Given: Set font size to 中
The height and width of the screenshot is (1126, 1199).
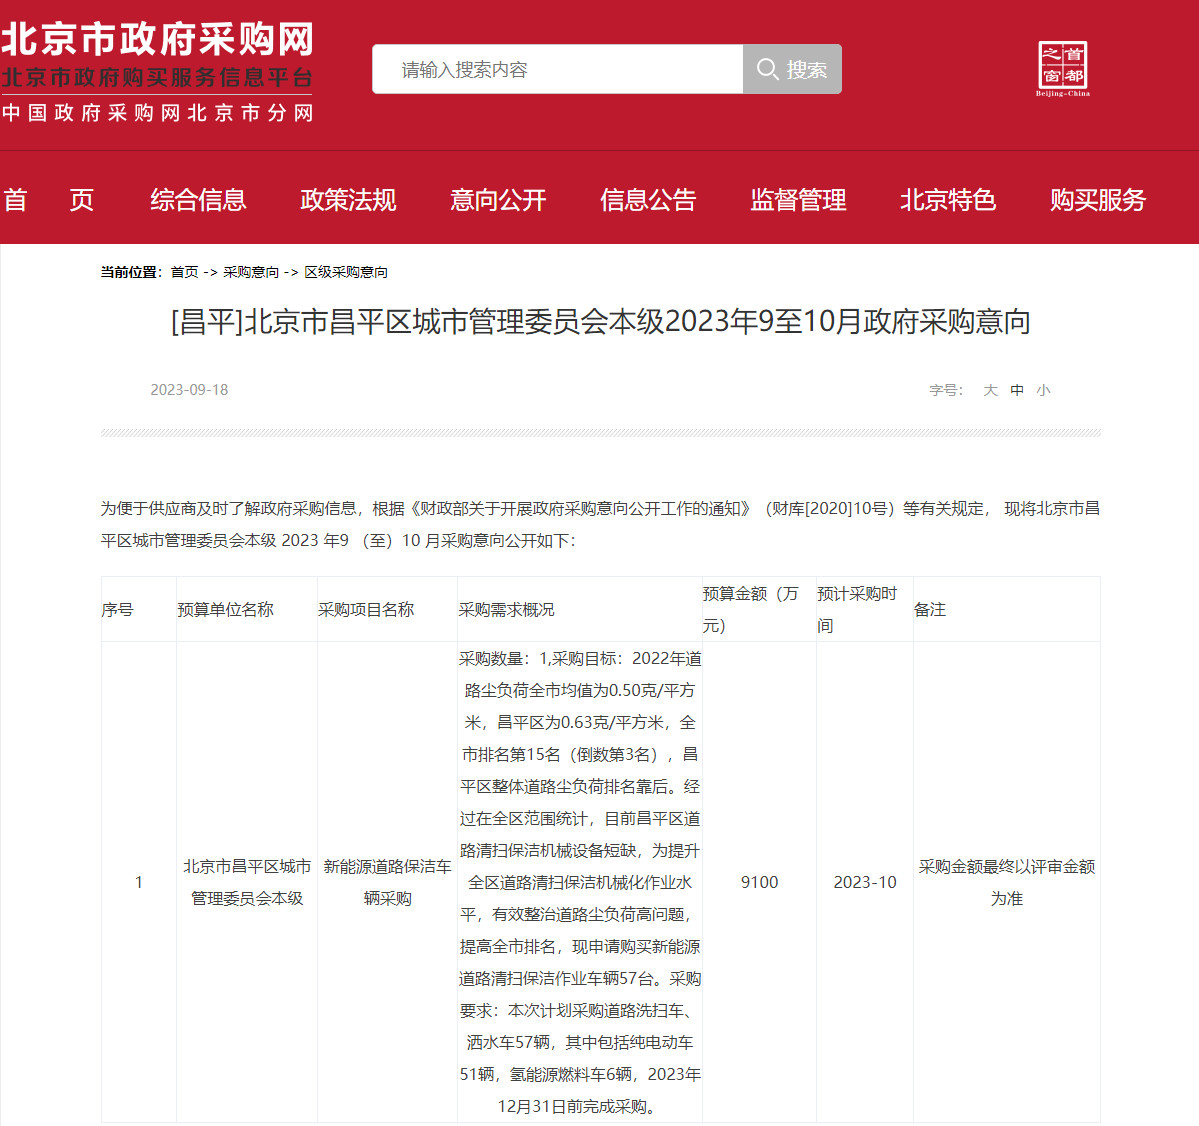Looking at the screenshot, I should coord(1017,390).
